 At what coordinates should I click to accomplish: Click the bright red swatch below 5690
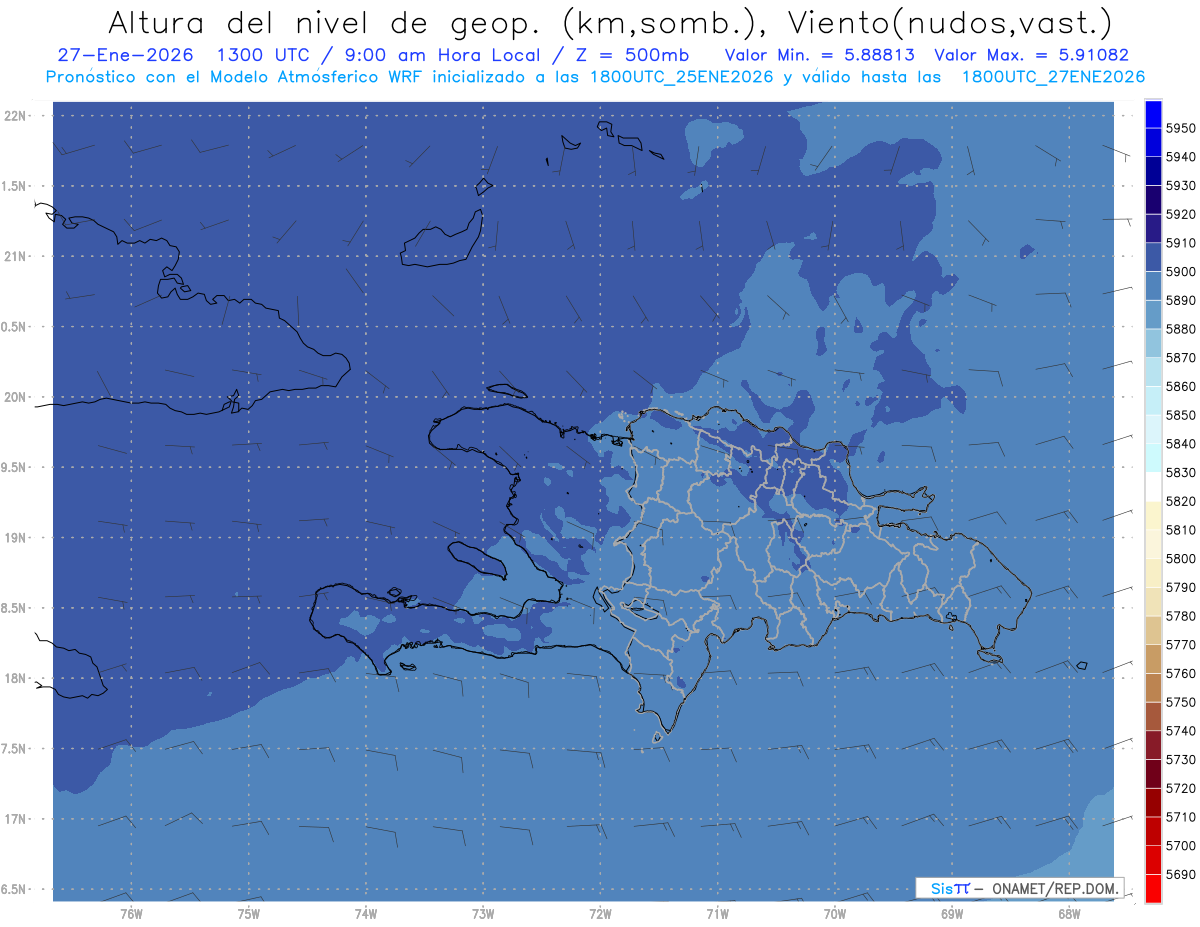(x=1153, y=888)
